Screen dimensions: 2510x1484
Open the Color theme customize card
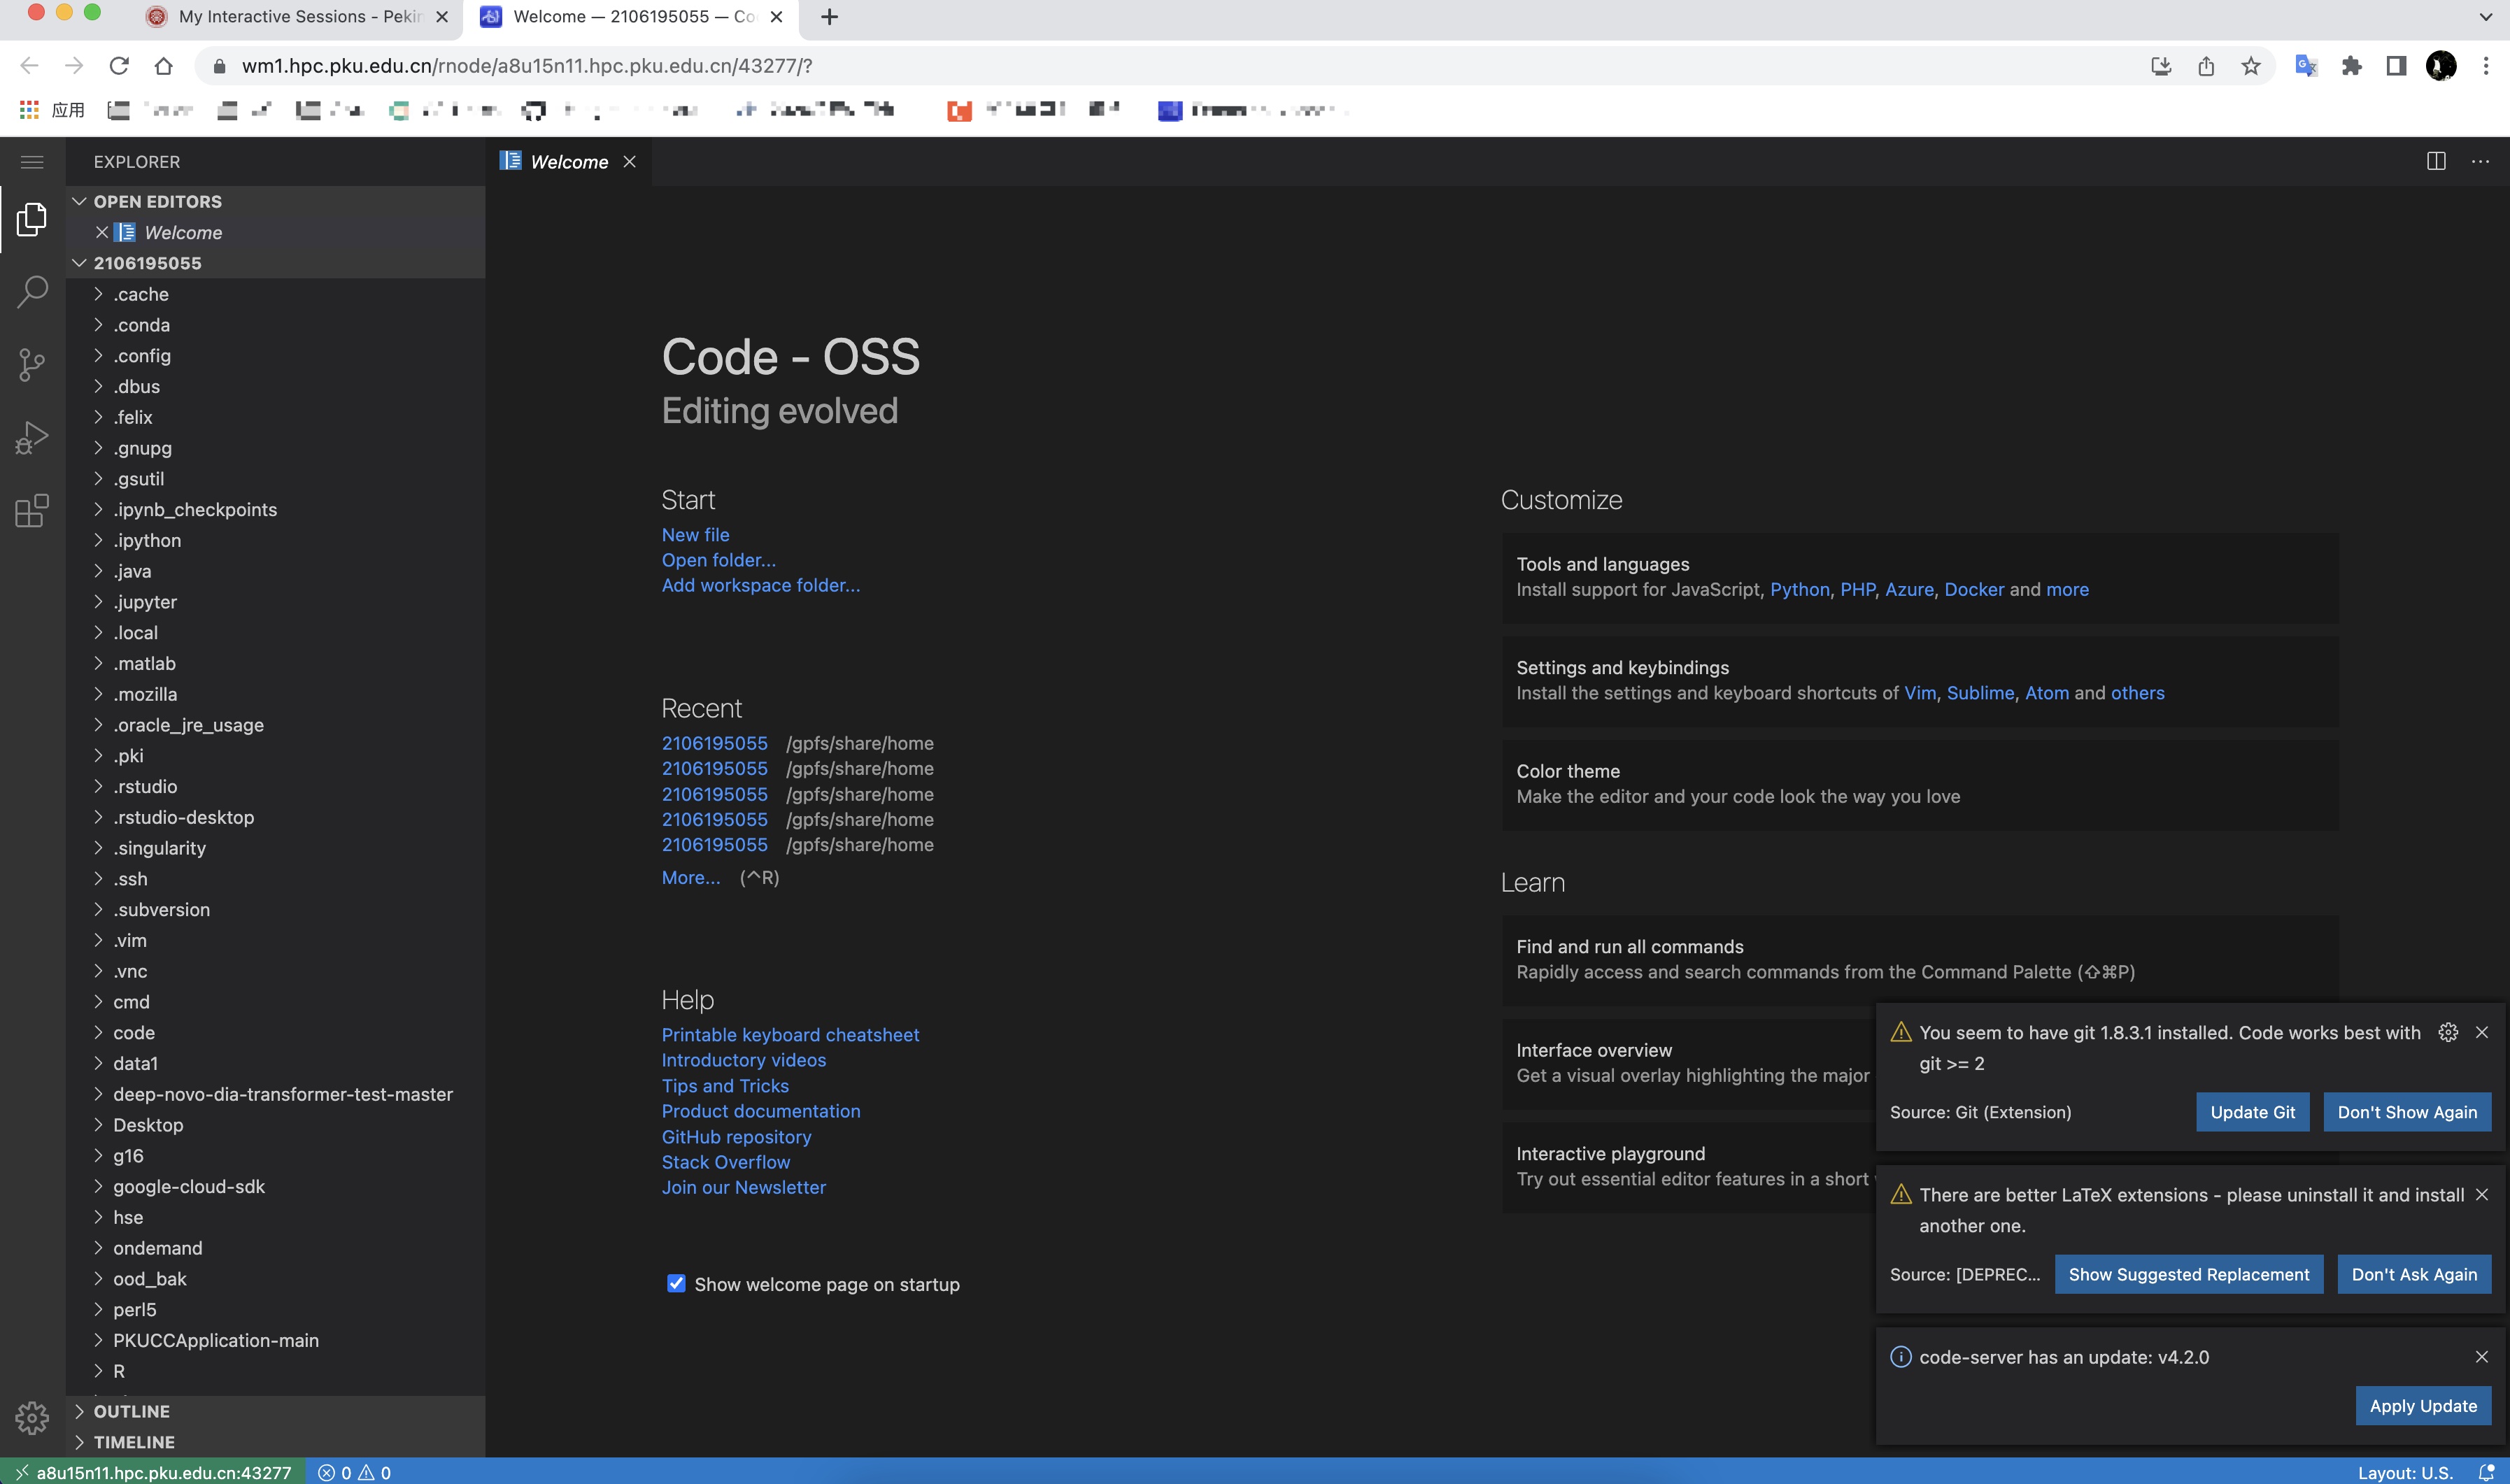1919,784
